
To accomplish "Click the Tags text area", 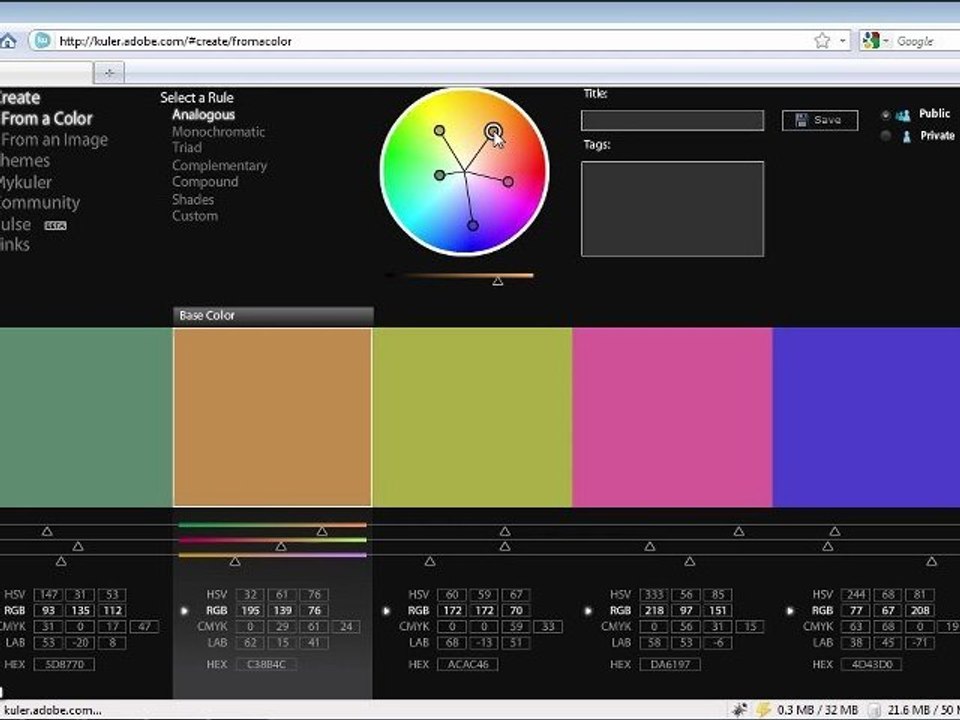I will pyautogui.click(x=672, y=209).
